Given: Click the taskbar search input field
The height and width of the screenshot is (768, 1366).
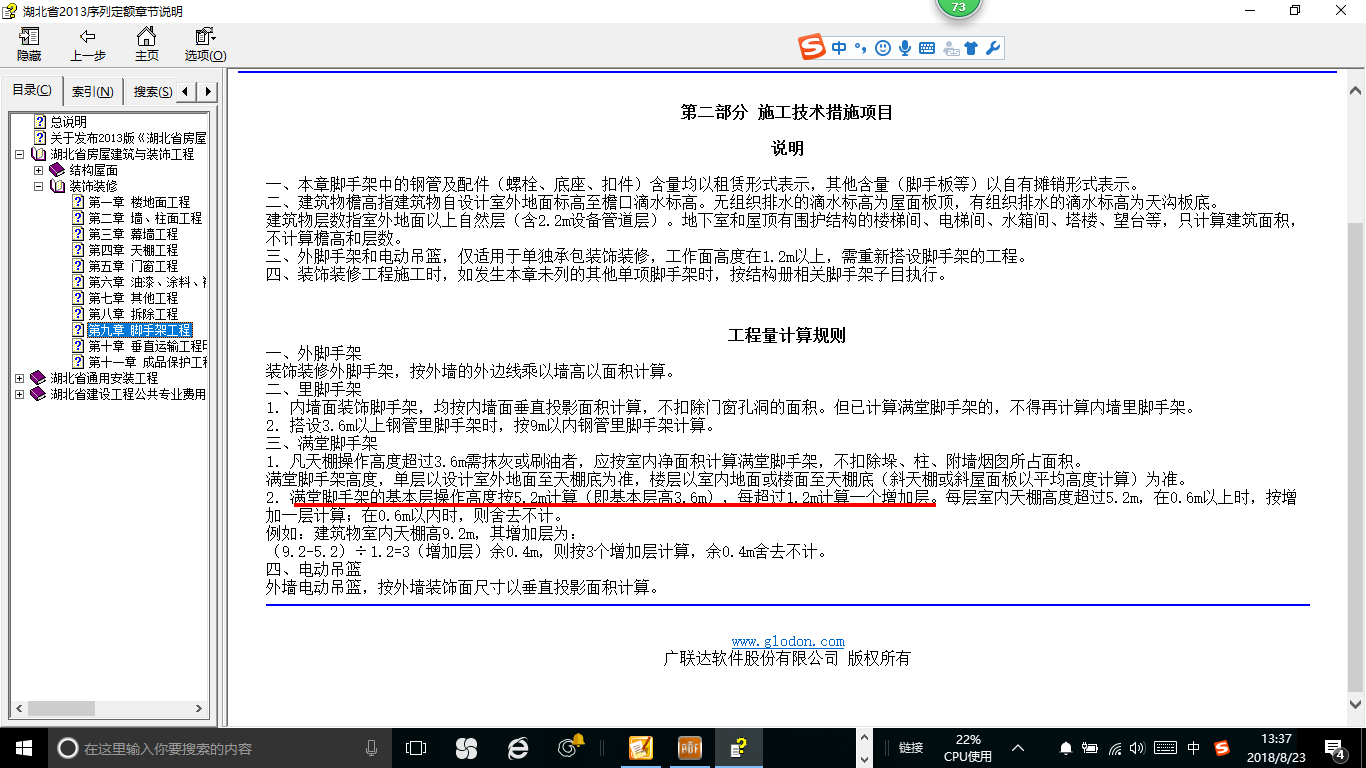Looking at the screenshot, I should [220, 748].
